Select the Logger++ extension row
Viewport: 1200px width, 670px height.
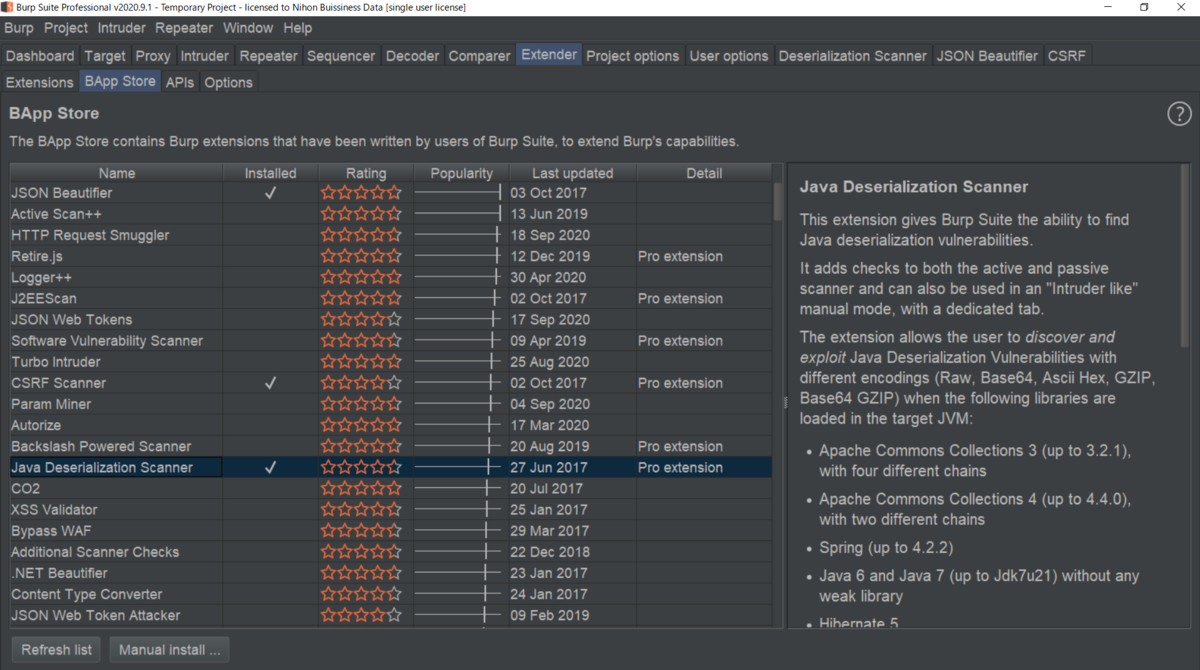coord(391,278)
